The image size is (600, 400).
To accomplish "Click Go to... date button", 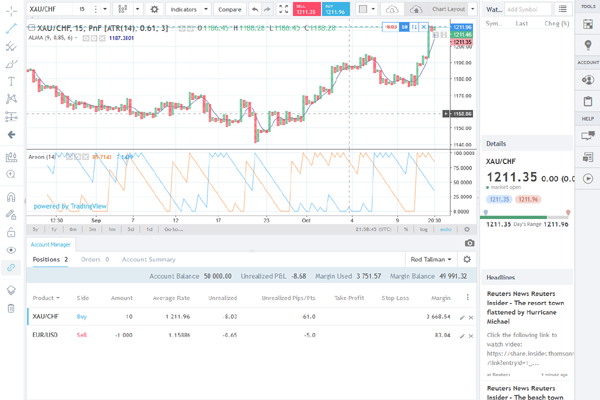I will (x=174, y=229).
